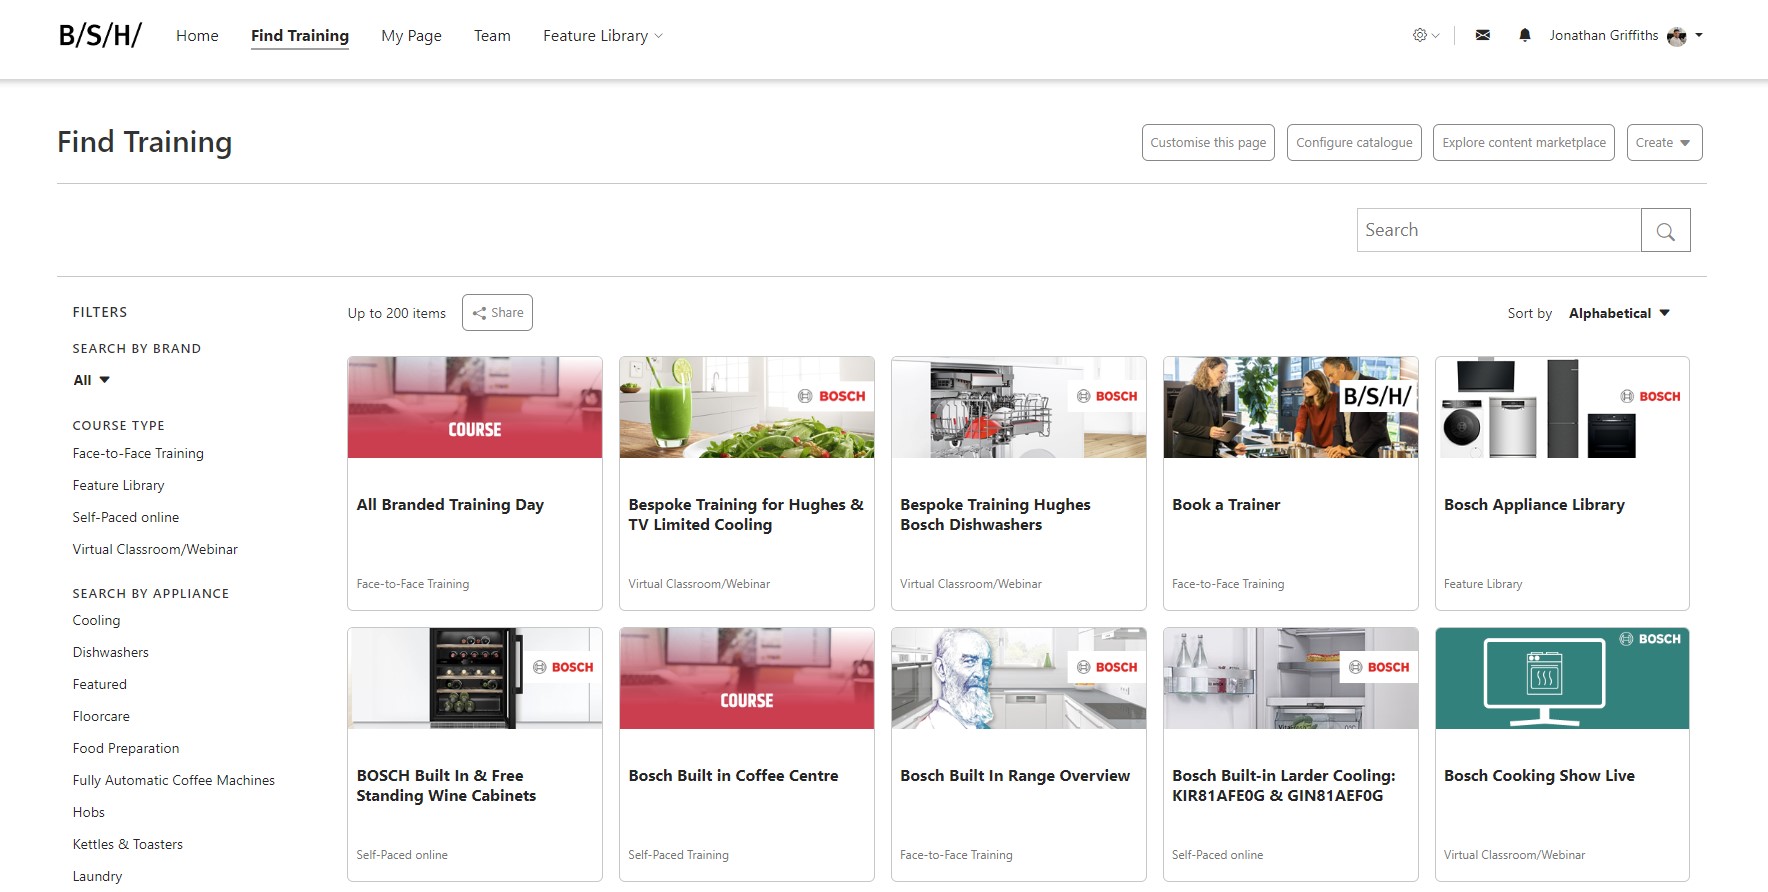This screenshot has height=892, width=1768.
Task: Open Book a Trainer card image
Action: (x=1291, y=407)
